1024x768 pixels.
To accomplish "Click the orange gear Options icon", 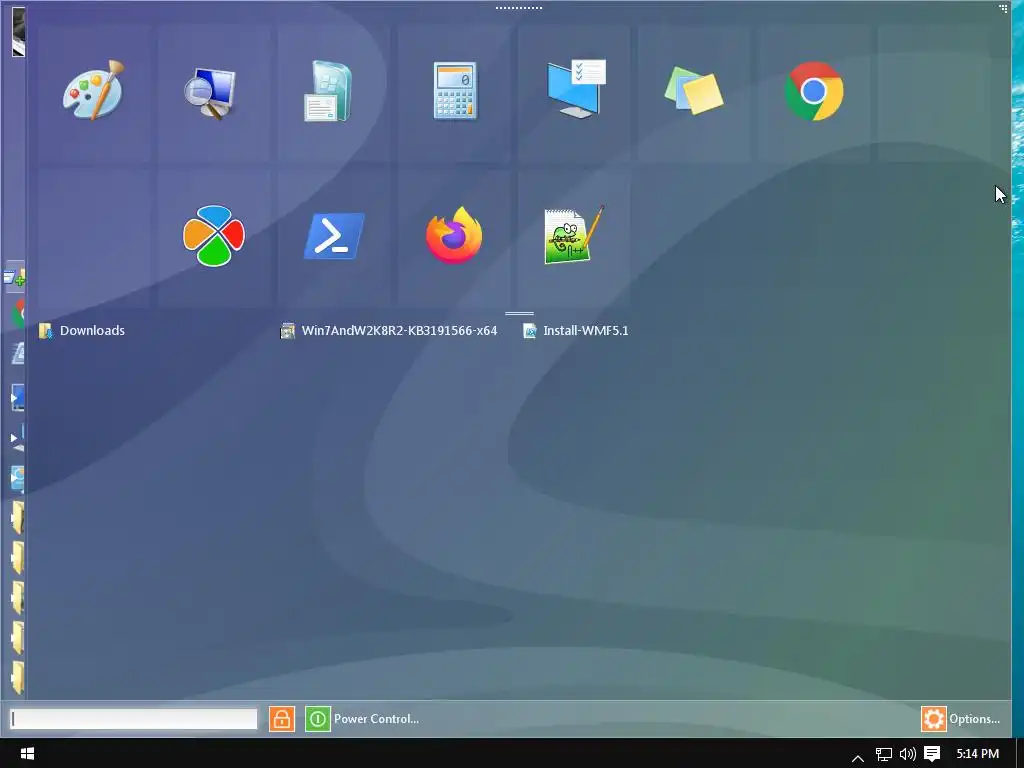I will point(933,719).
